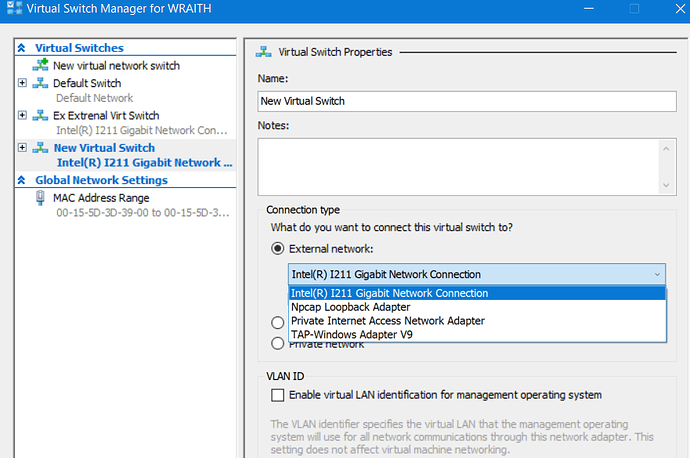This screenshot has width=690, height=458.
Task: Select the Private network radio button
Action: click(x=277, y=344)
